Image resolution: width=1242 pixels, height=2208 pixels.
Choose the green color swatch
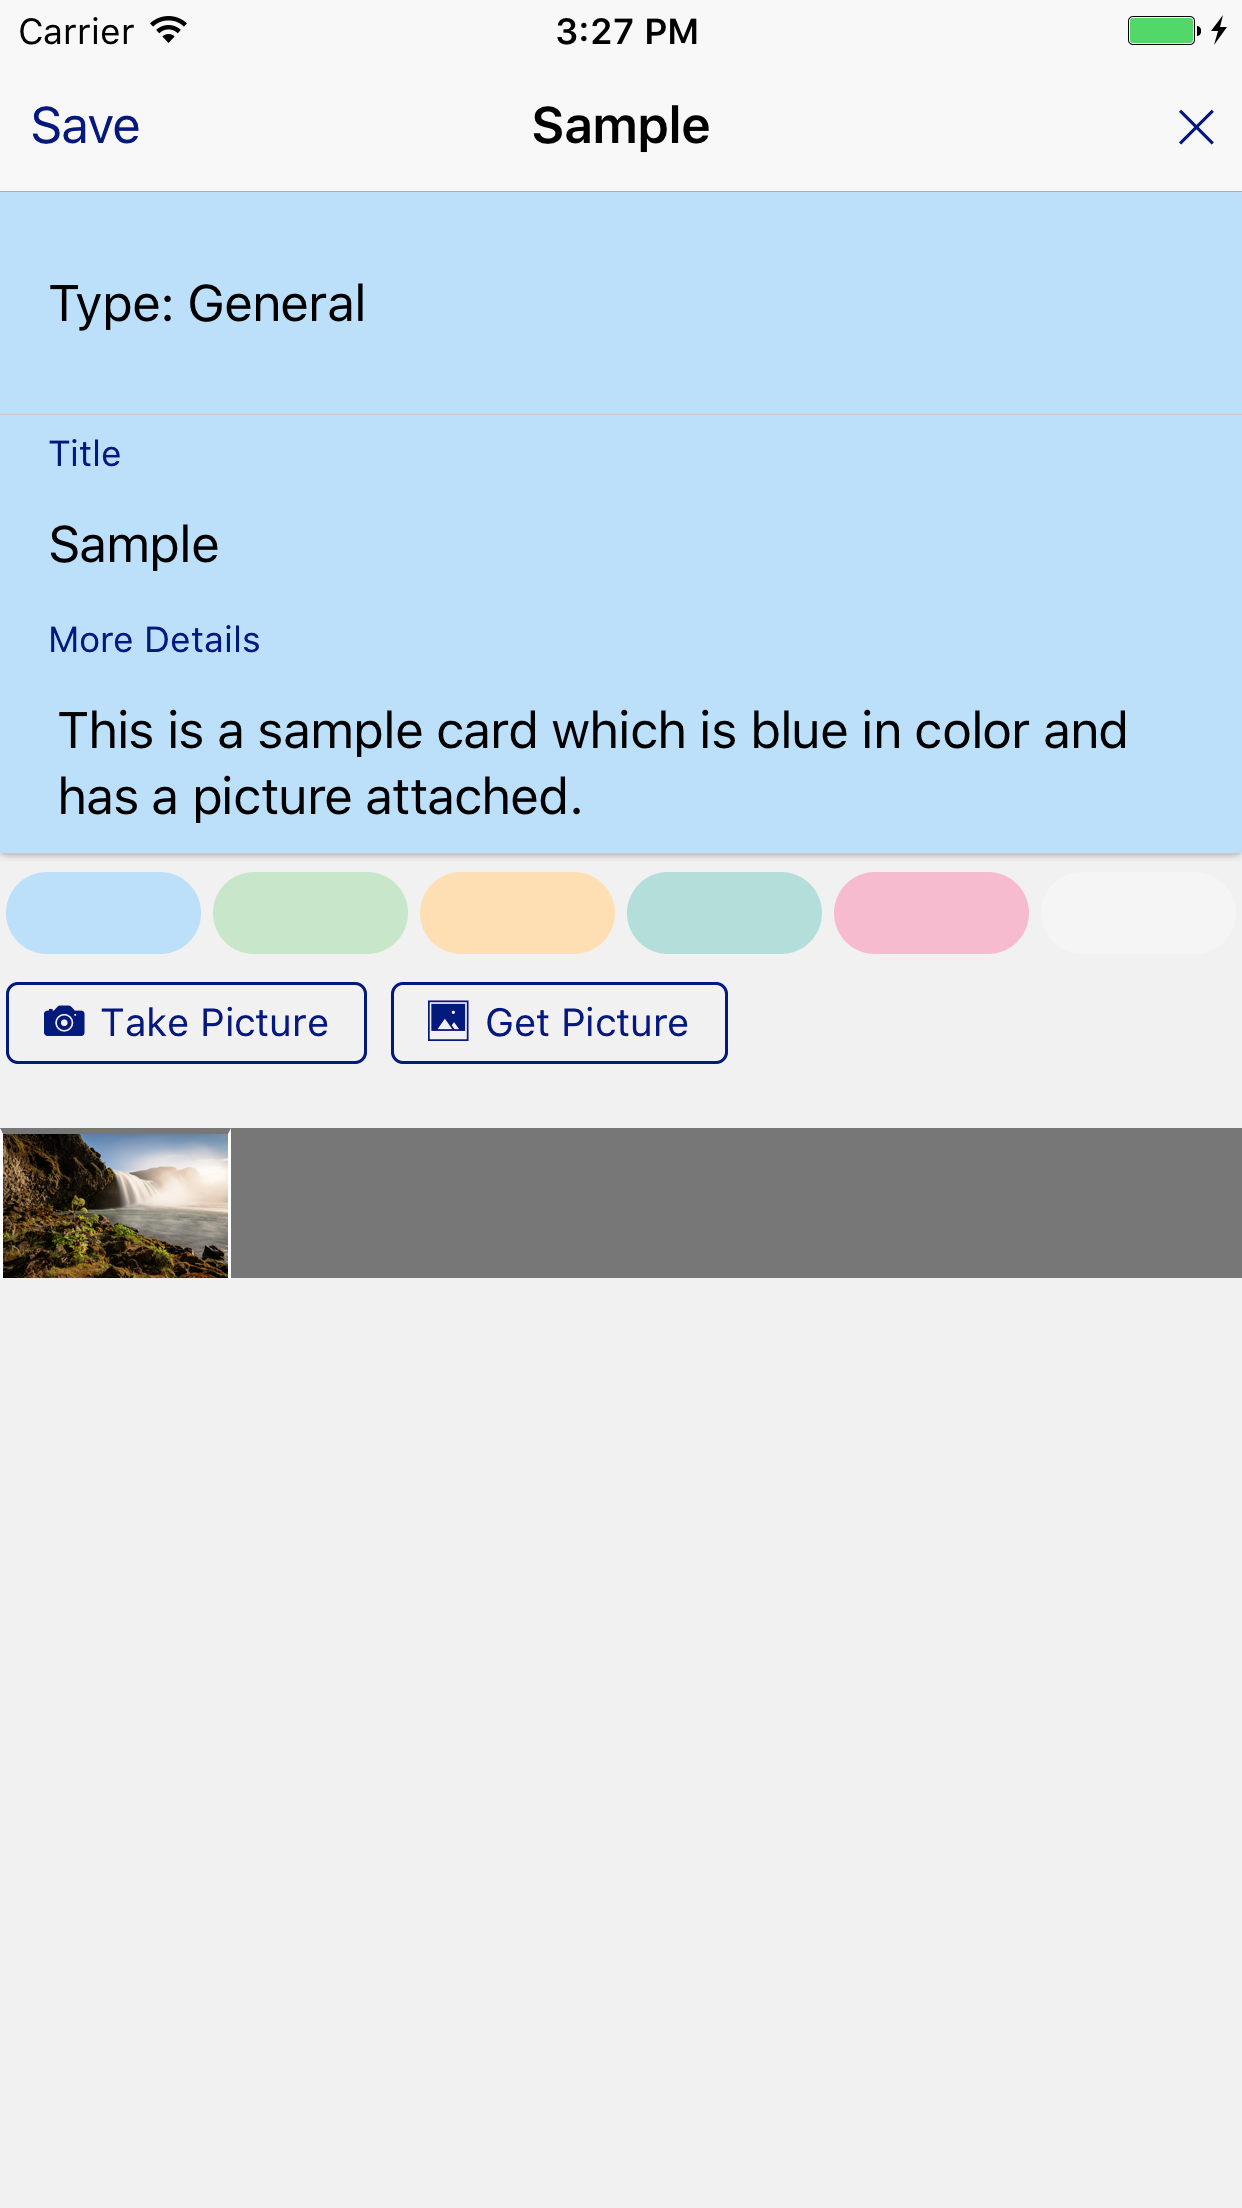pyautogui.click(x=310, y=912)
